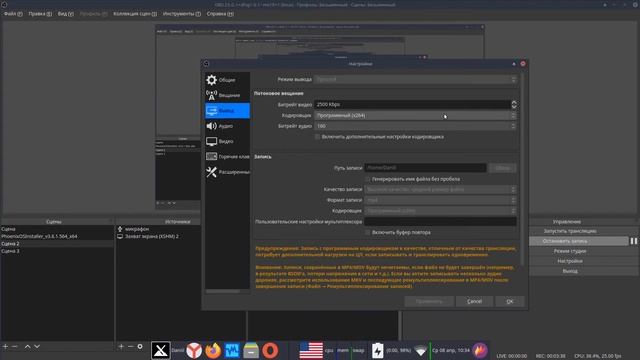Select the highlighted Output settings category
This screenshot has width=640, height=360.
227,111
